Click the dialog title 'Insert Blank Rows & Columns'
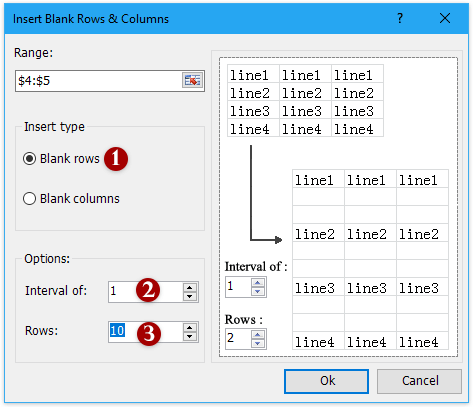This screenshot has width=473, height=407. tap(91, 19)
